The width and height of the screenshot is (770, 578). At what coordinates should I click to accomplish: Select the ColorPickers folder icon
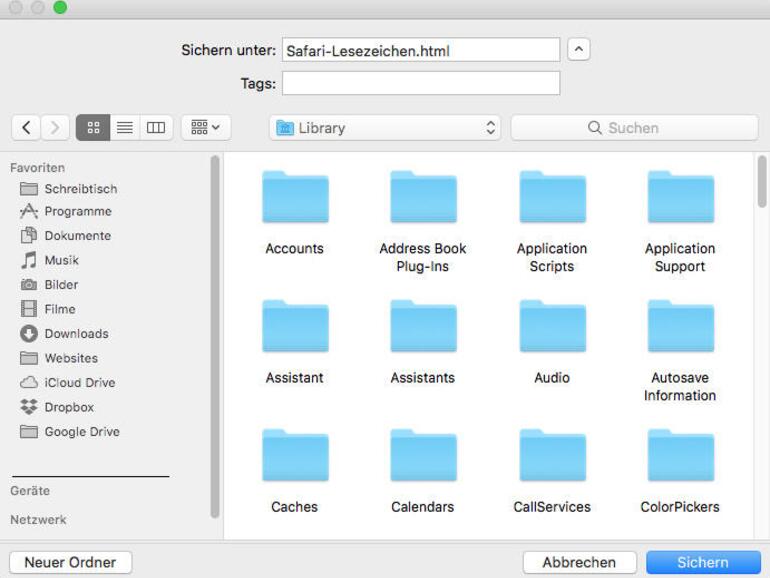click(x=681, y=456)
